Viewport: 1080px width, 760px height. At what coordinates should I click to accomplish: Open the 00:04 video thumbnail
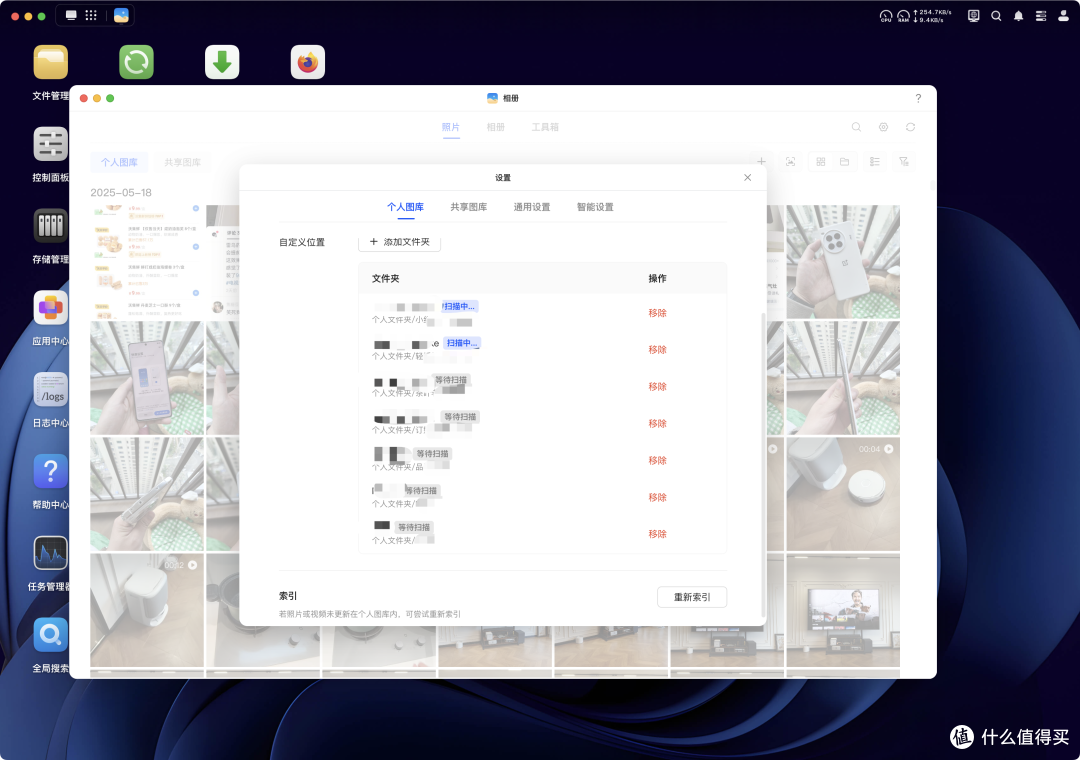[x=843, y=494]
